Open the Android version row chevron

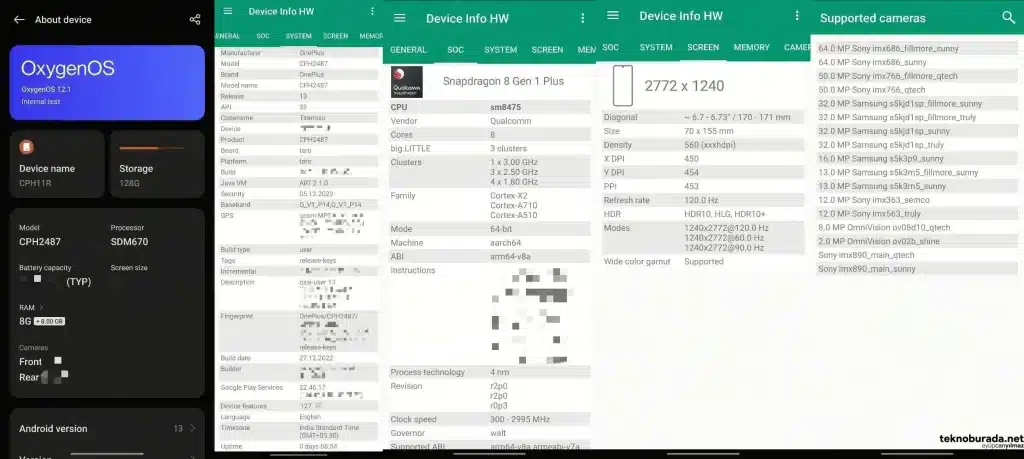(193, 428)
